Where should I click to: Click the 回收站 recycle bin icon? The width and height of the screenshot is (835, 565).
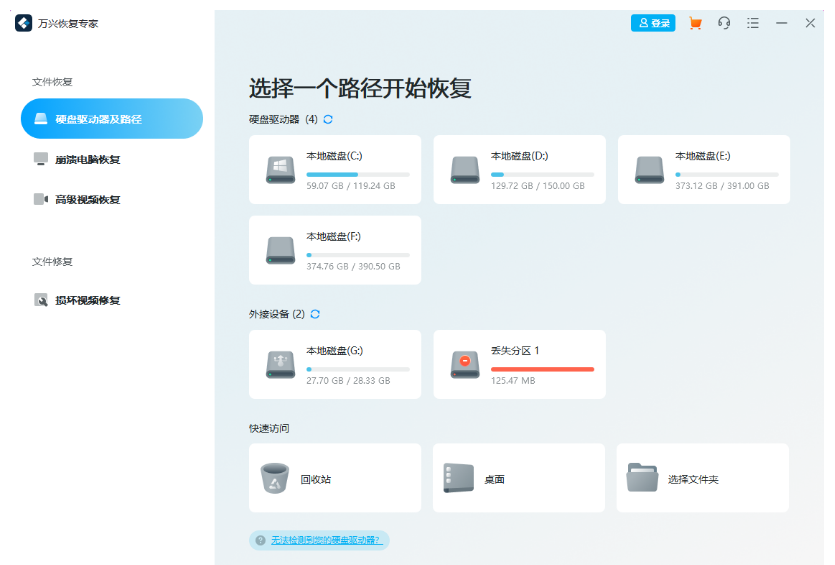(x=274, y=479)
